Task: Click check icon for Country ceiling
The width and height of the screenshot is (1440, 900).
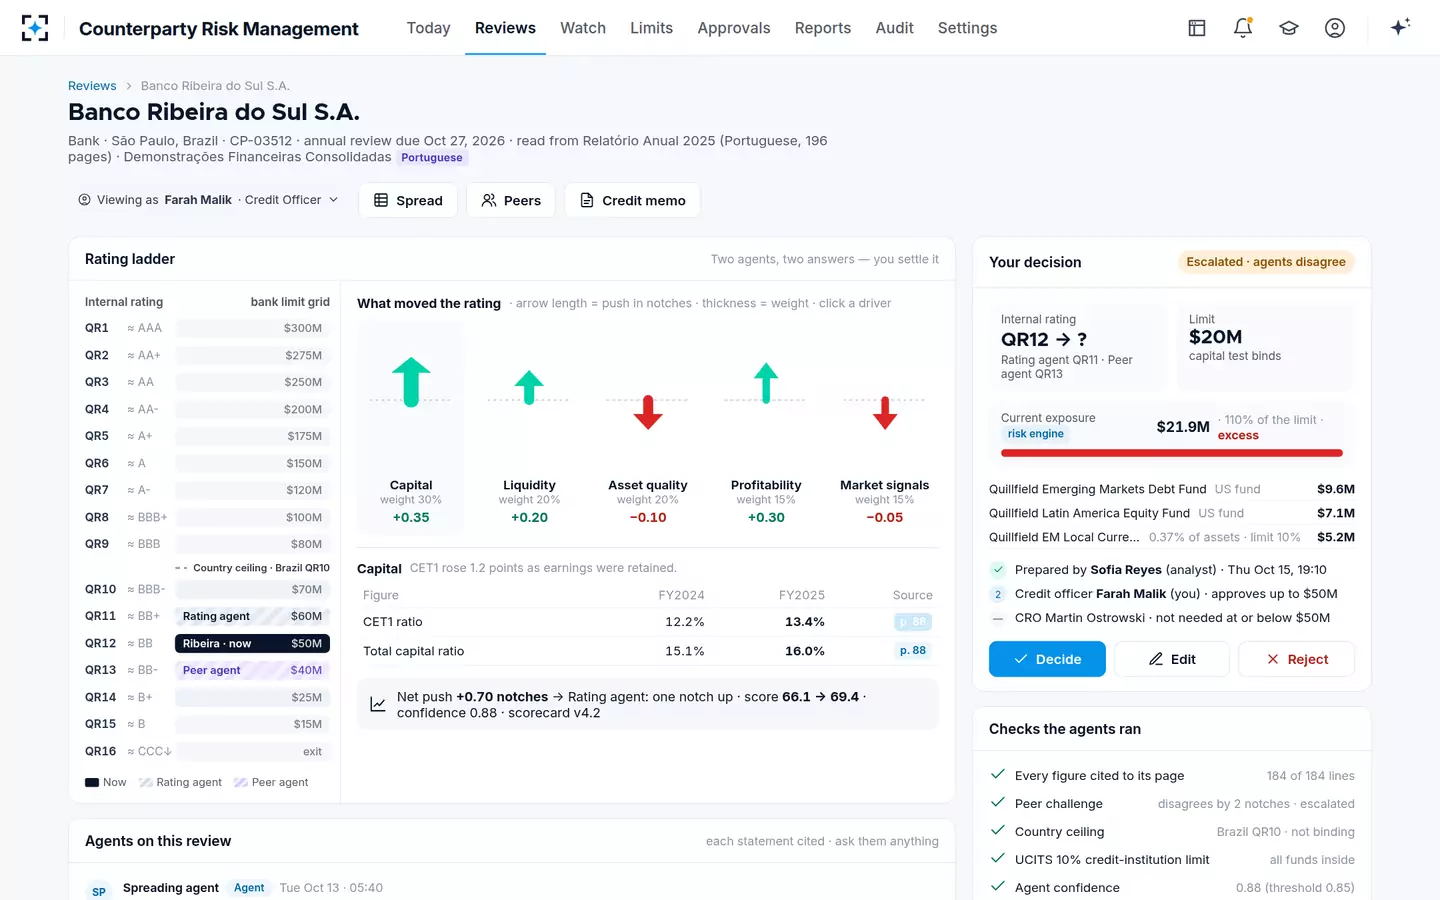Action: coord(997,830)
